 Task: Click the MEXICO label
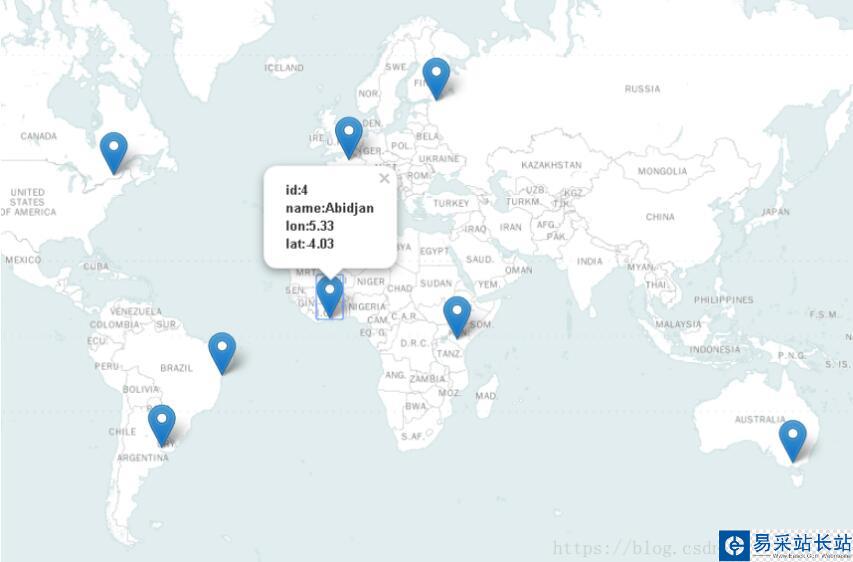click(23, 260)
